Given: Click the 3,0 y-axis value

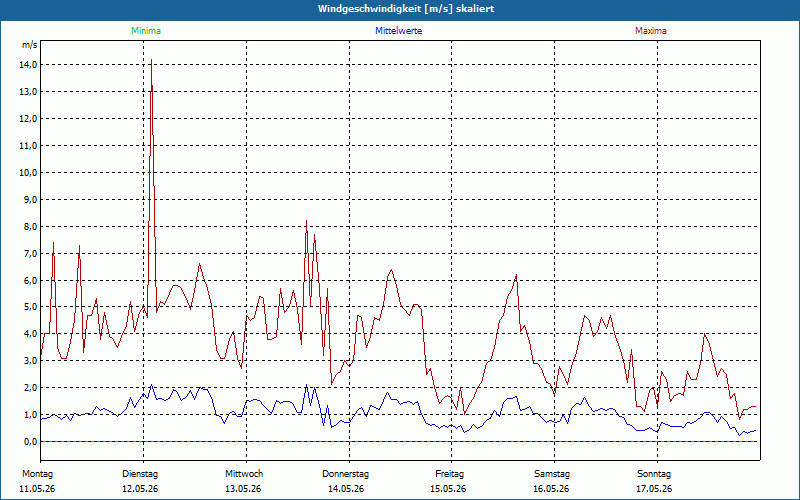Looking at the screenshot, I should (30, 361).
